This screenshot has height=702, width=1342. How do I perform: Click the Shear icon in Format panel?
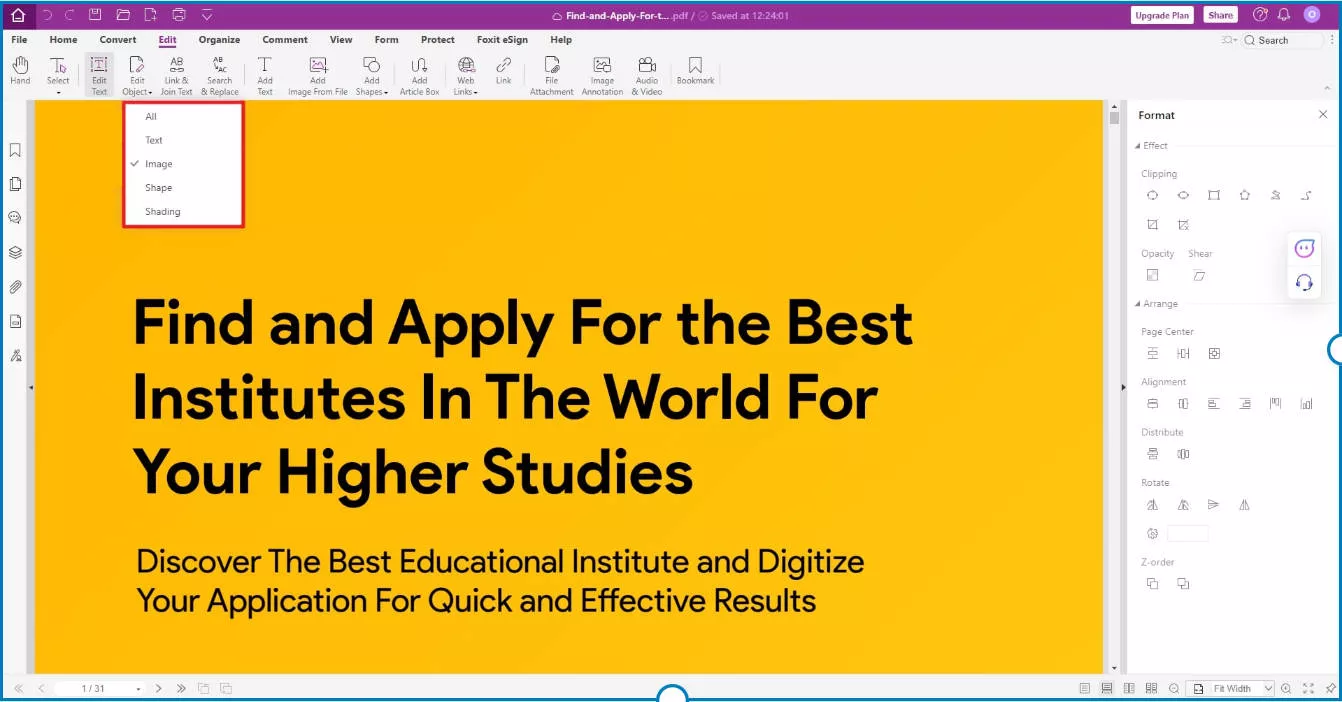click(1199, 275)
